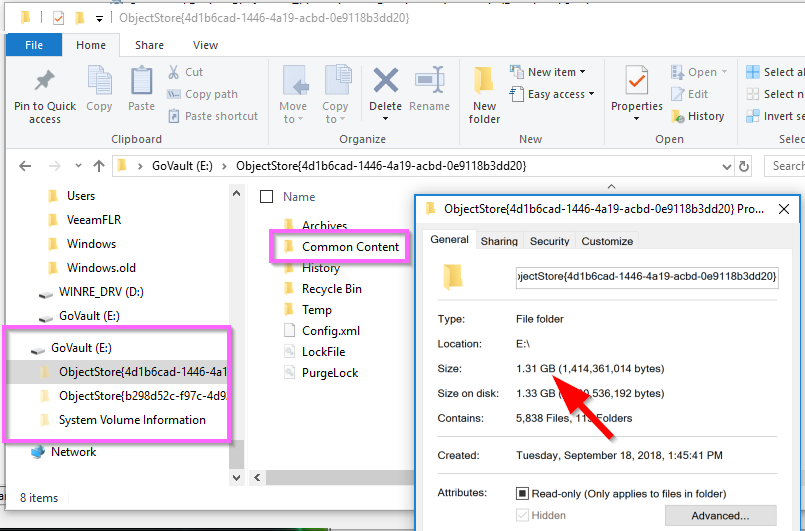Click the Cut scissors icon

click(x=173, y=72)
